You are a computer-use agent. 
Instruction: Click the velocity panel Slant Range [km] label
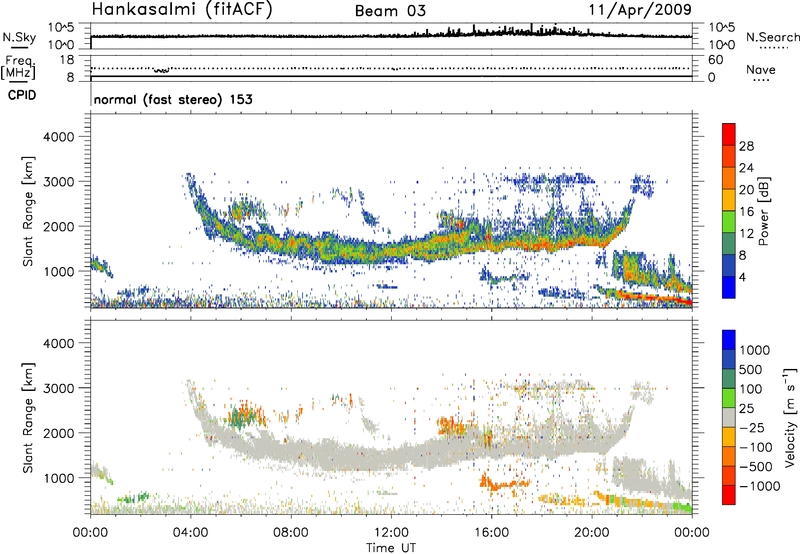point(28,417)
